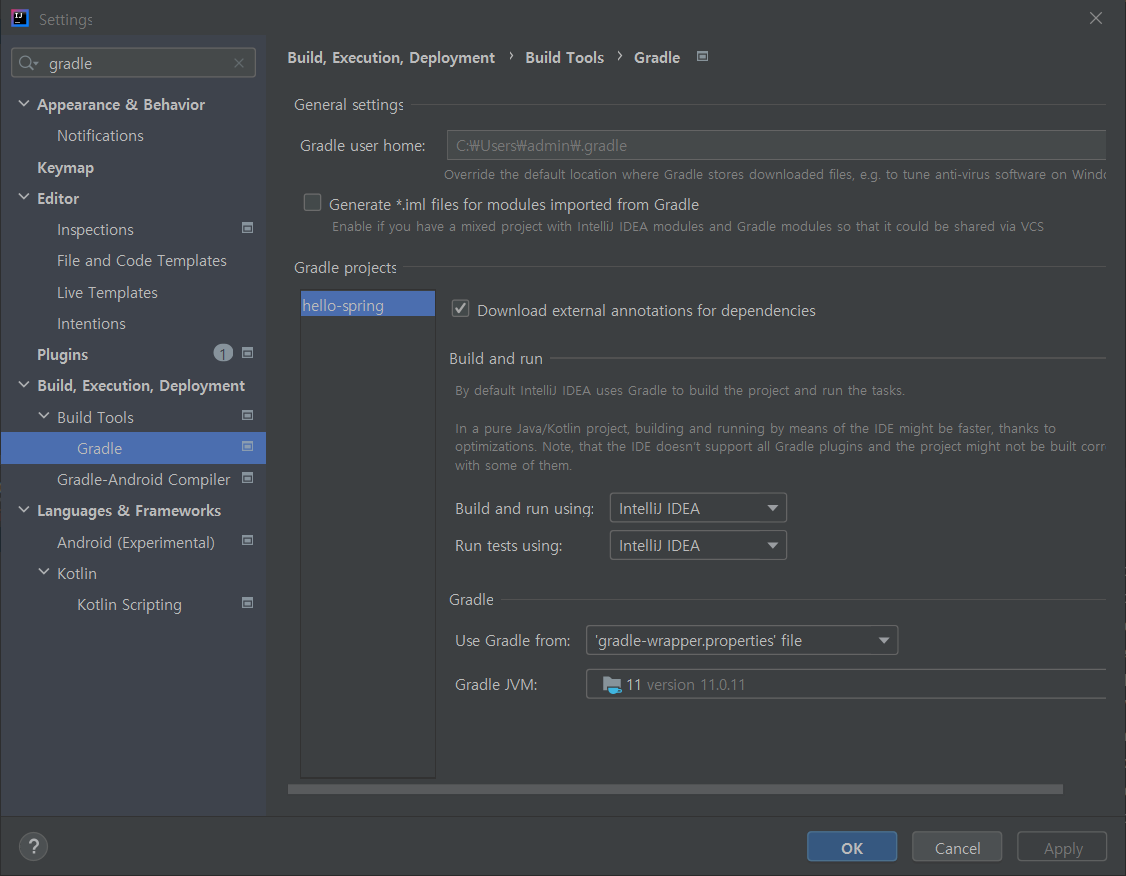Image resolution: width=1126 pixels, height=876 pixels.
Task: Open Intentions settings
Action: point(91,324)
